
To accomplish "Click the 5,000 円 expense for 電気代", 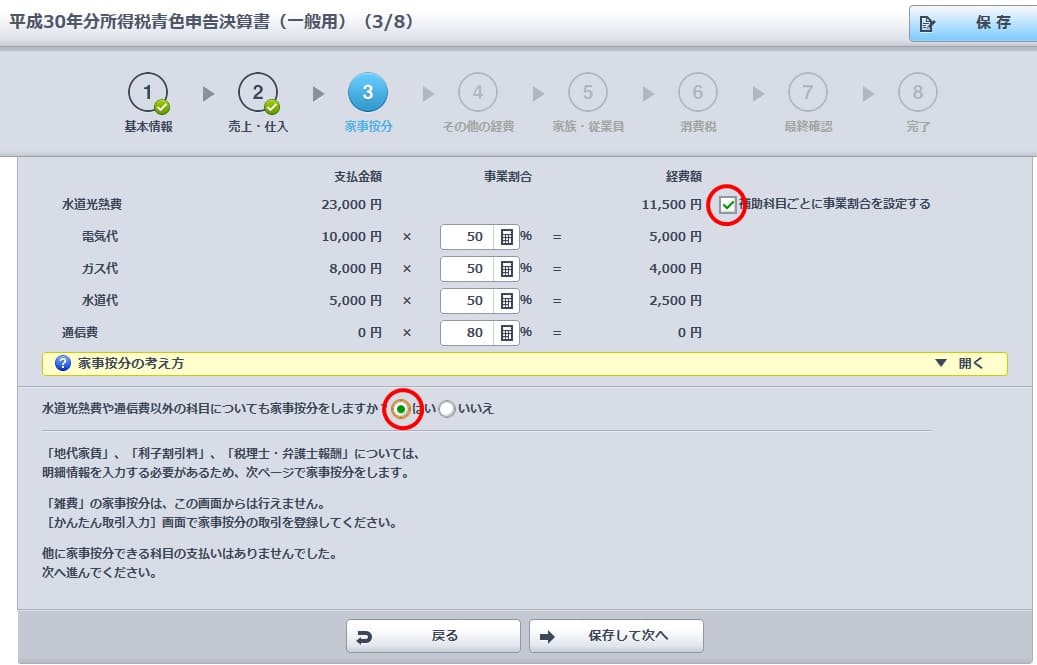I will coord(675,237).
